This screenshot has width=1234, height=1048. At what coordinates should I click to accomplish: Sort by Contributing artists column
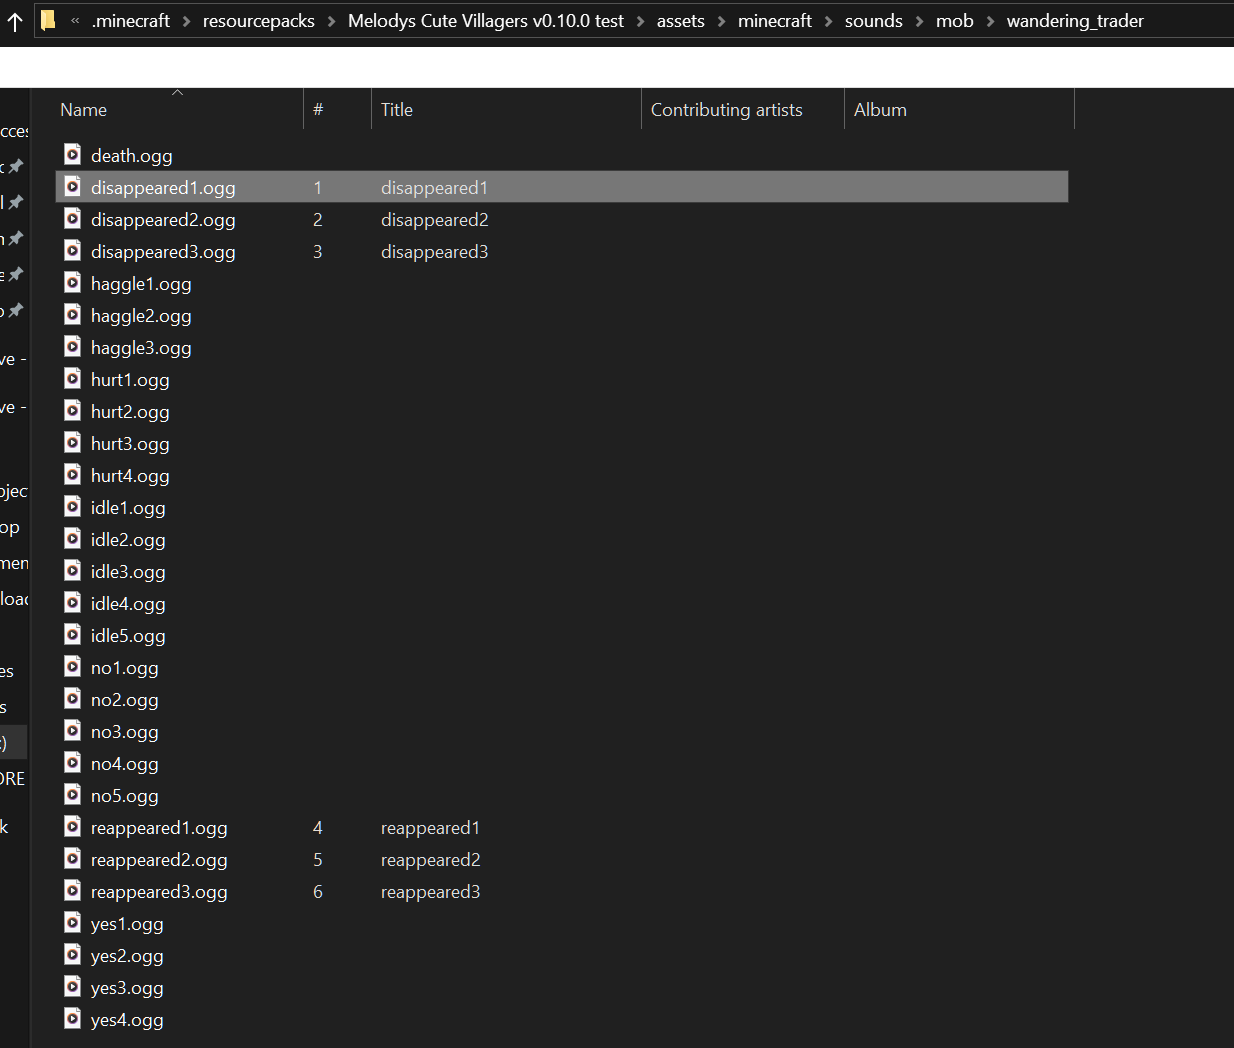pyautogui.click(x=726, y=110)
